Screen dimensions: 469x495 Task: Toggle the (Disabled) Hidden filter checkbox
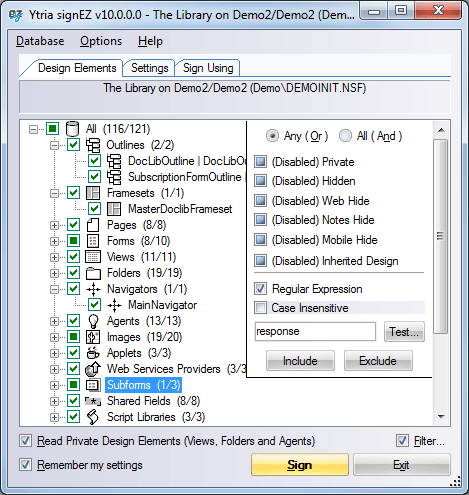260,181
